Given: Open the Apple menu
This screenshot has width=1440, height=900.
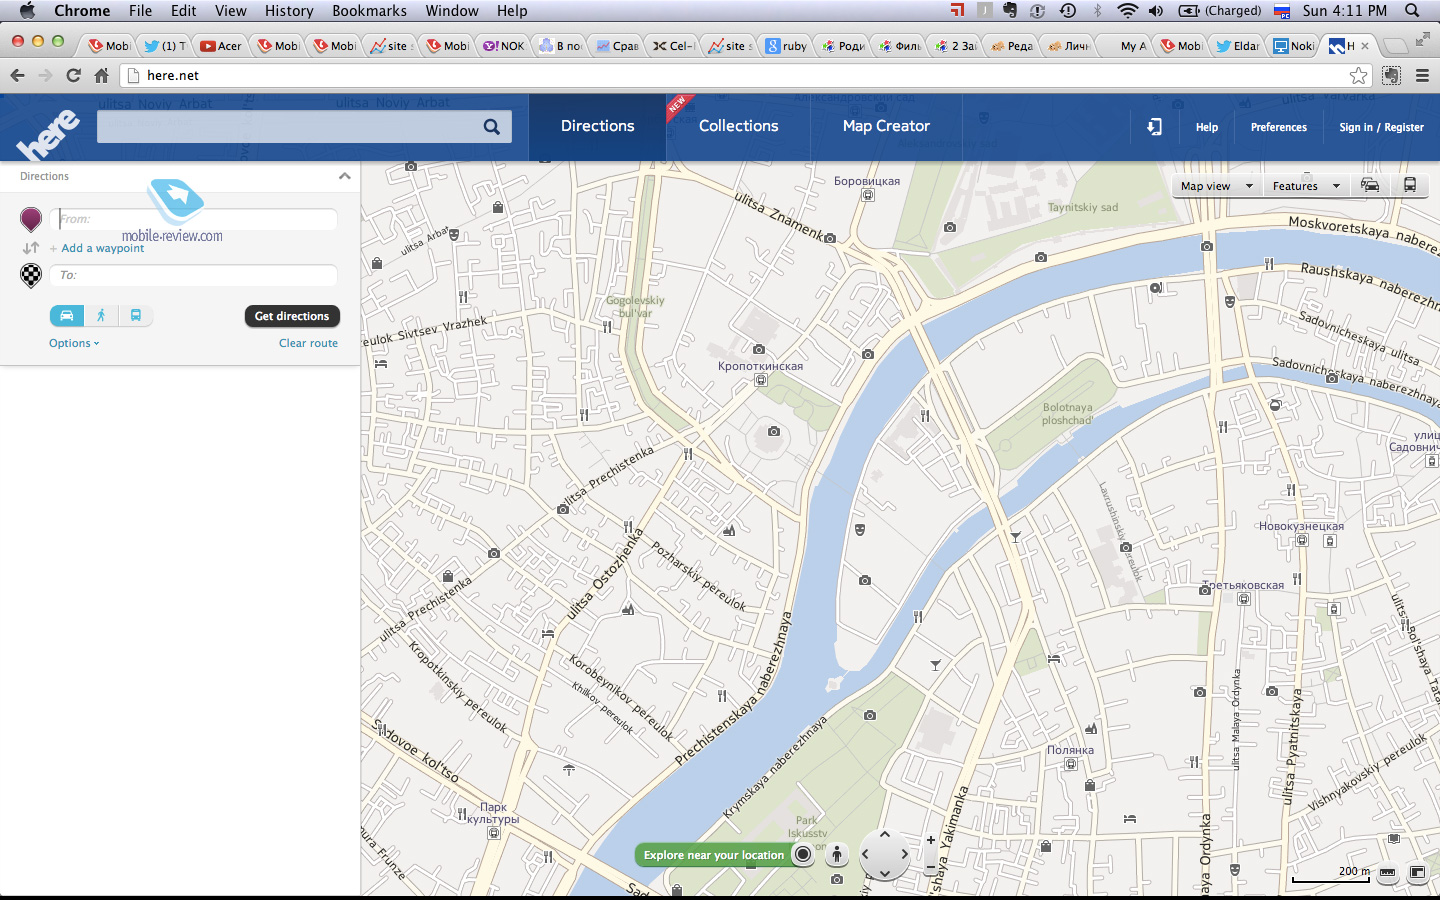Looking at the screenshot, I should [x=27, y=10].
